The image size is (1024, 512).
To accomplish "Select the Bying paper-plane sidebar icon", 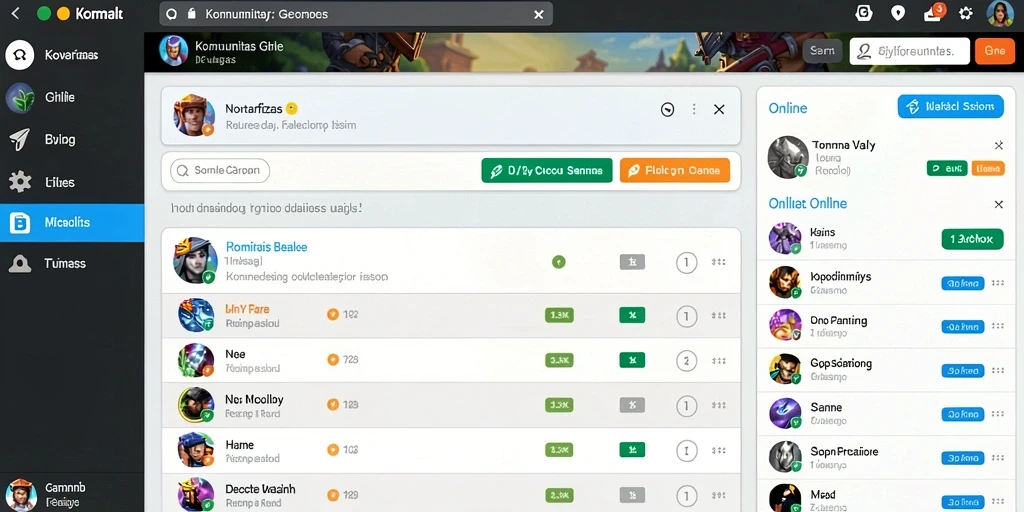I will [x=20, y=140].
